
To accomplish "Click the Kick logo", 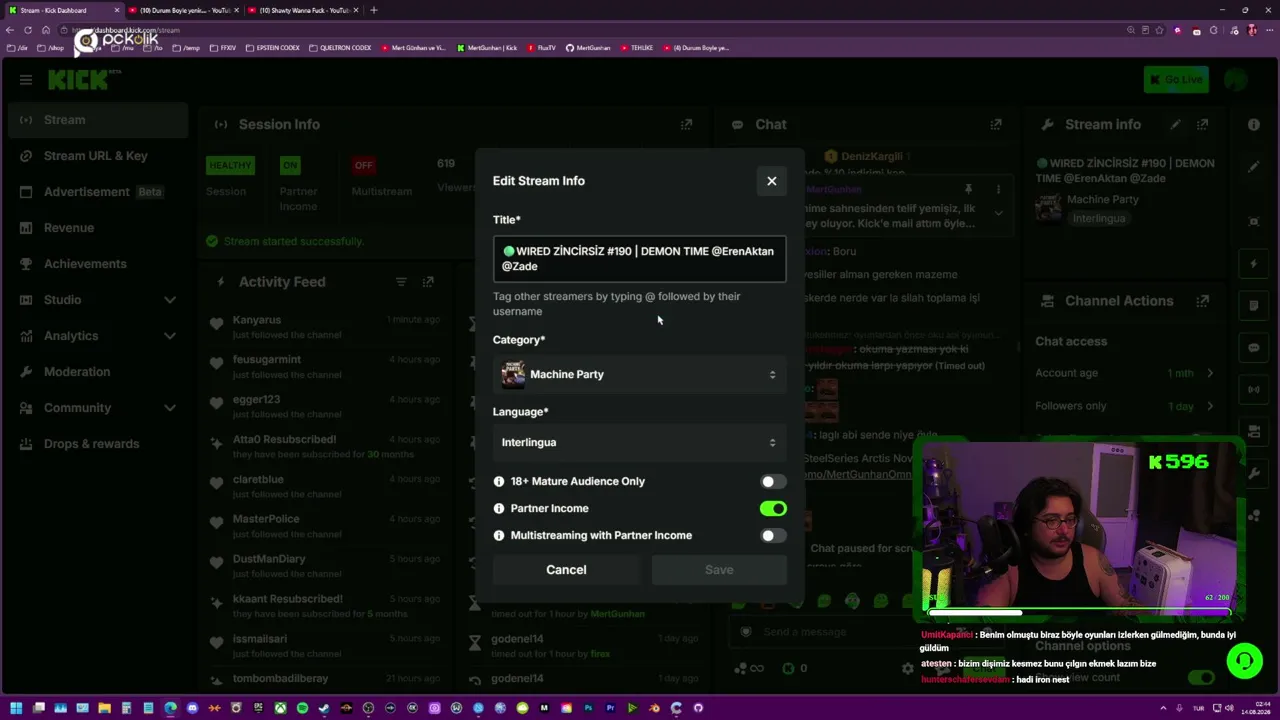I will tap(79, 80).
